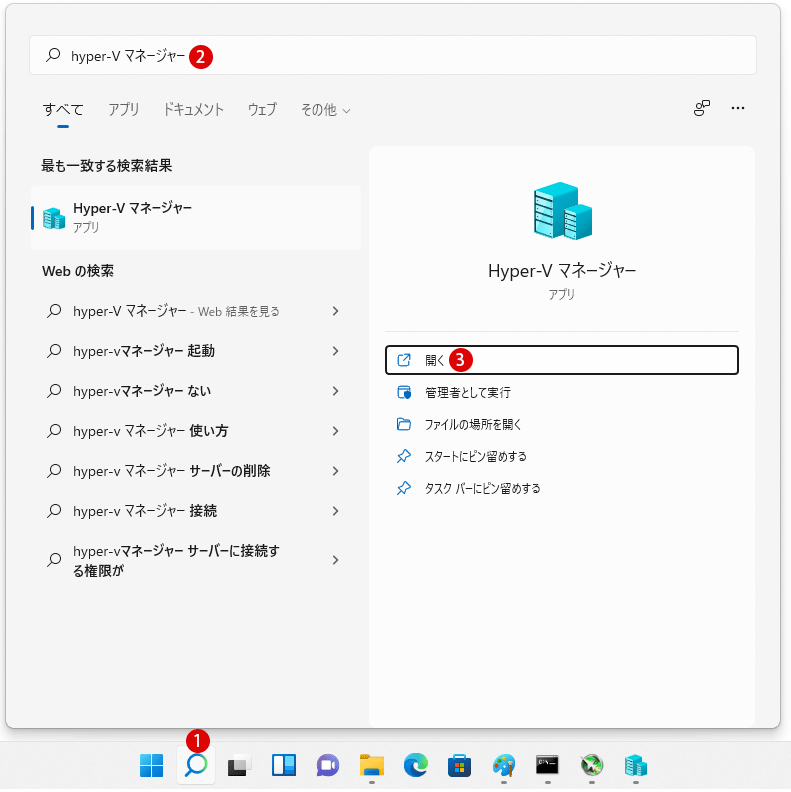
Task: Click タスク バーにピン留めする
Action: pyautogui.click(x=562, y=488)
